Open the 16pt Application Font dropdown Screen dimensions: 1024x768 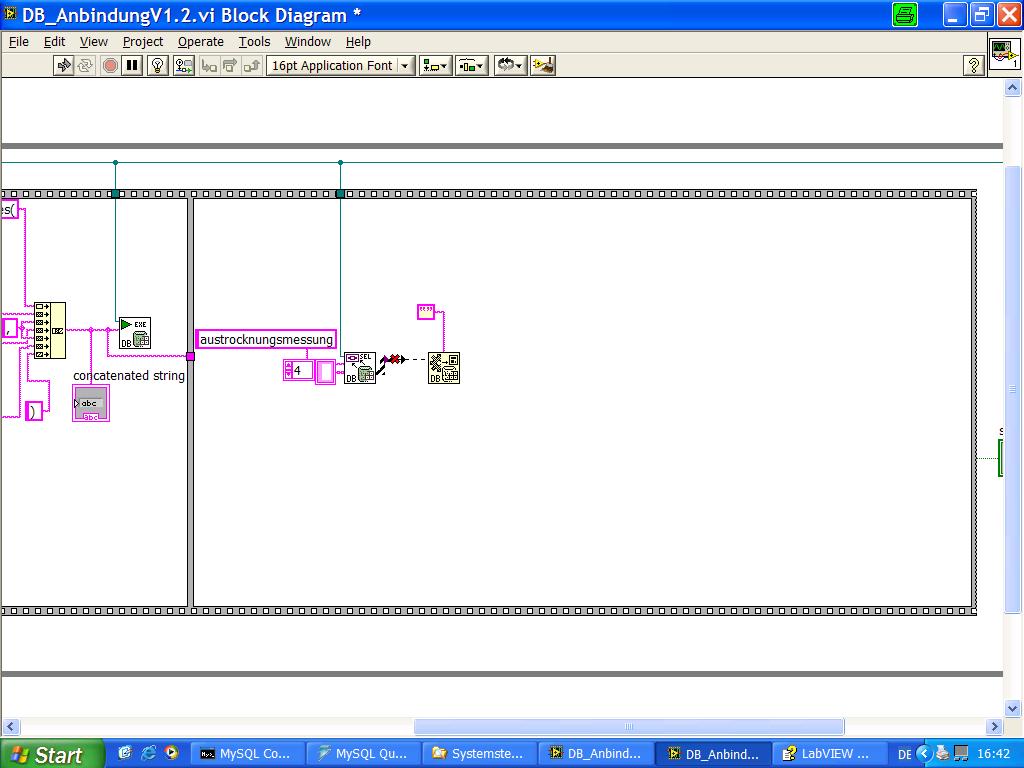click(340, 65)
